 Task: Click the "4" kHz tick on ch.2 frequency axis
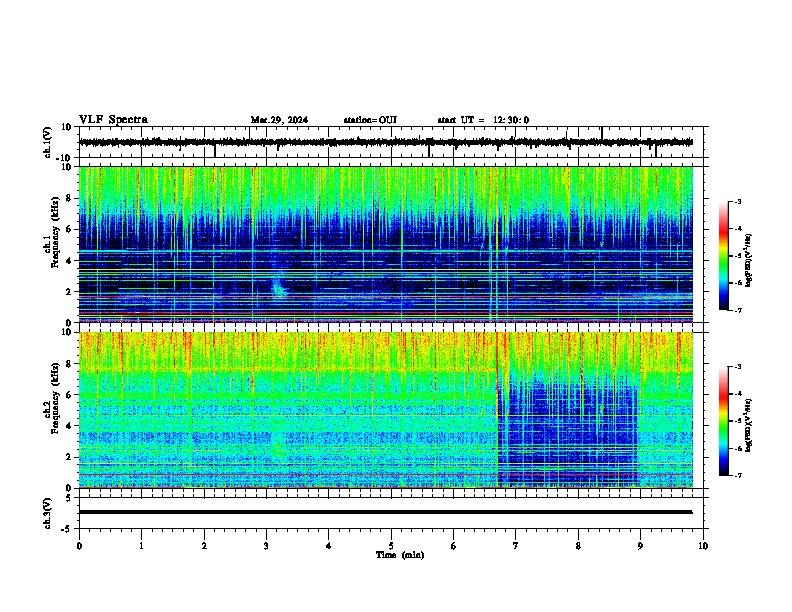pos(69,426)
